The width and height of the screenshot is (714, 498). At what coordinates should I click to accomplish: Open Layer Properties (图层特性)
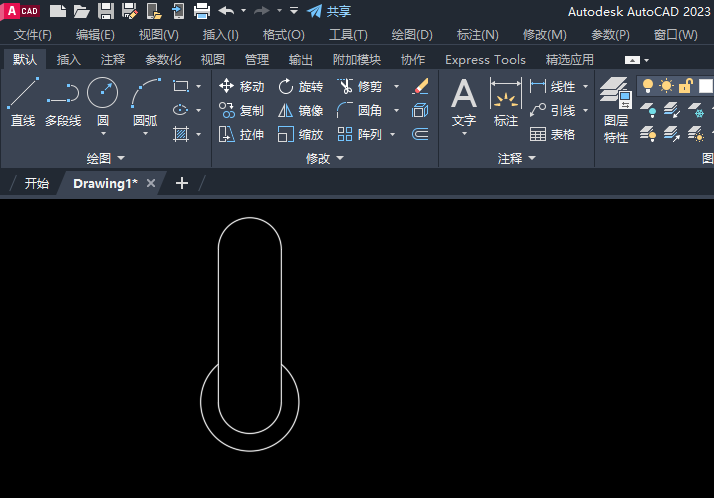pyautogui.click(x=616, y=110)
